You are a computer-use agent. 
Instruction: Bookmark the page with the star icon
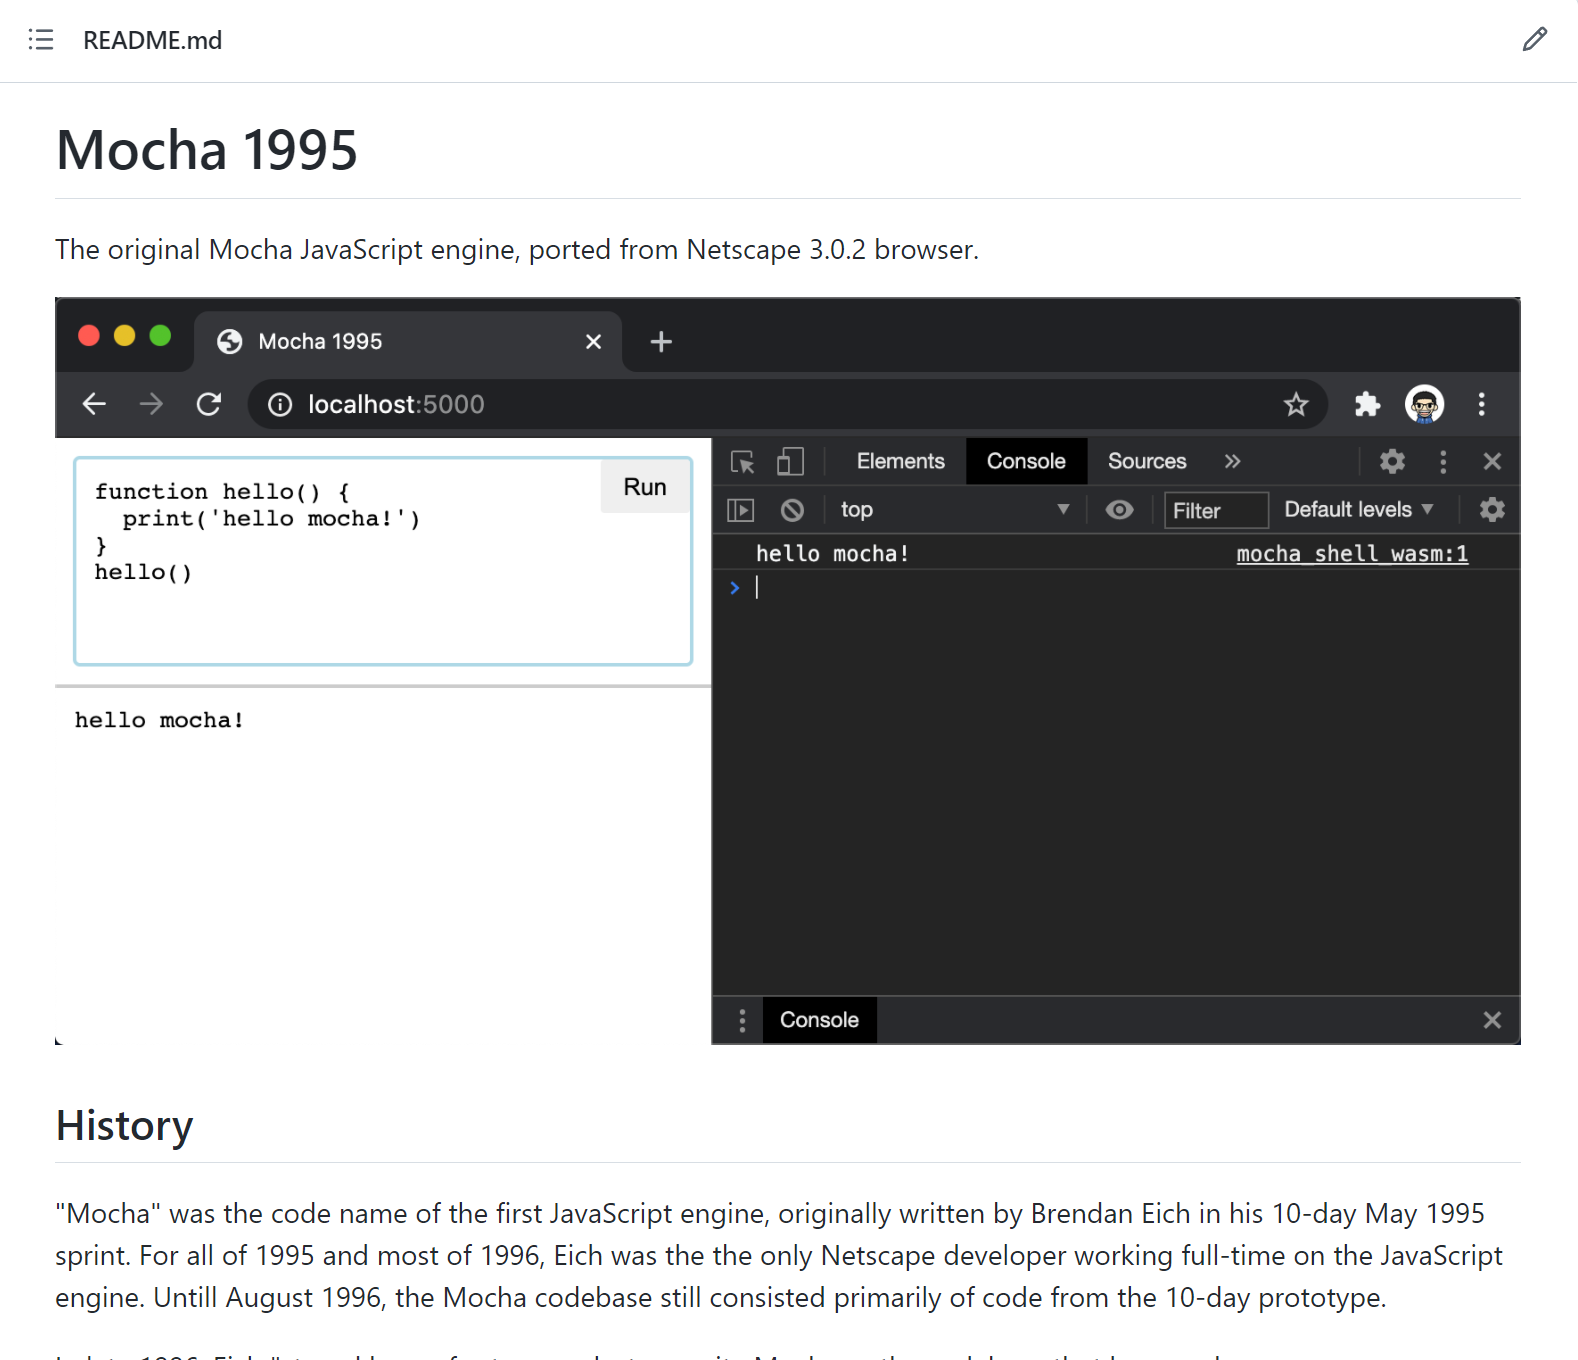click(x=1296, y=404)
